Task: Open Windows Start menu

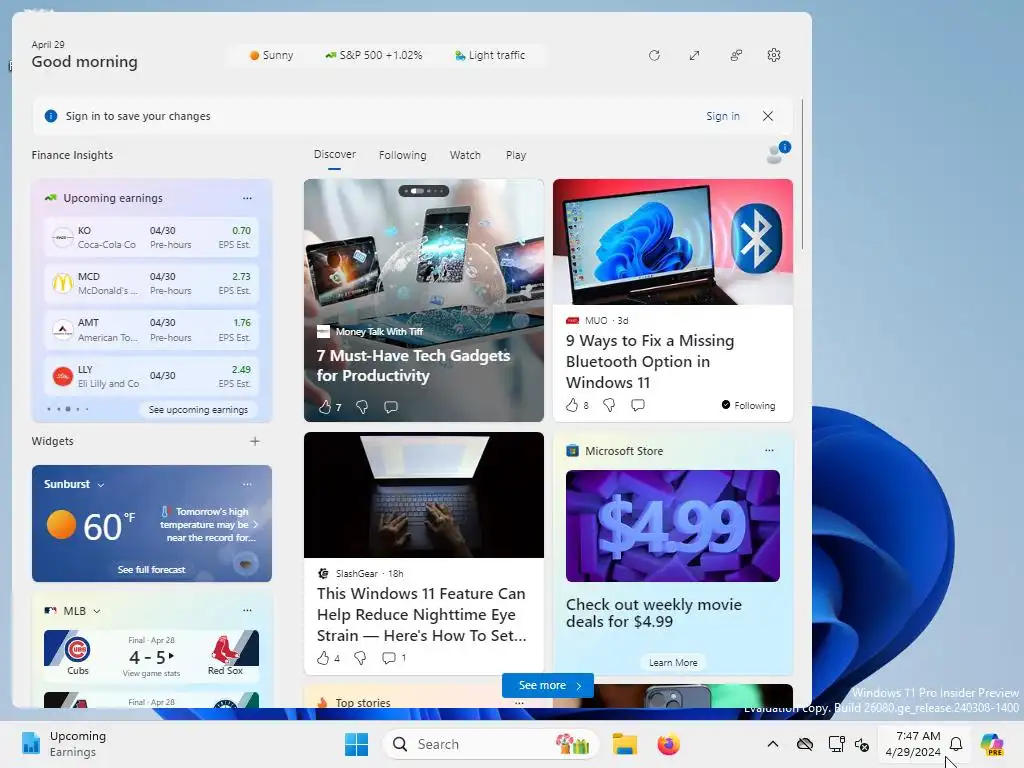Action: 357,744
